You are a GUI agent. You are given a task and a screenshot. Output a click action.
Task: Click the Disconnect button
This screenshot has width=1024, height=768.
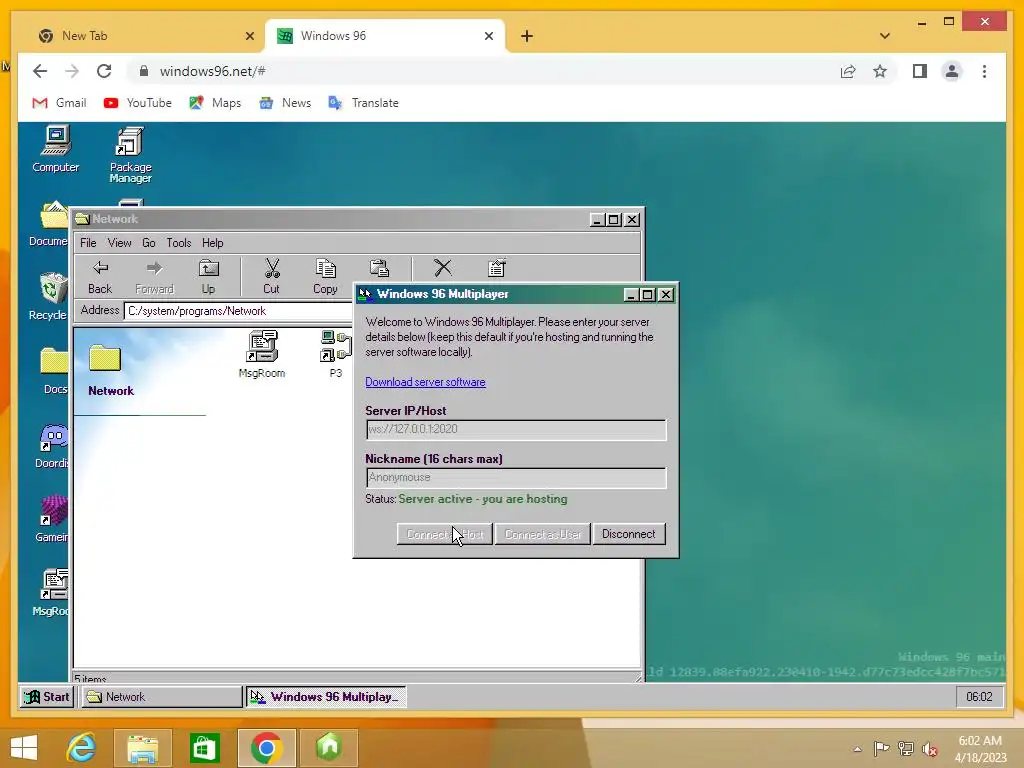click(x=629, y=534)
